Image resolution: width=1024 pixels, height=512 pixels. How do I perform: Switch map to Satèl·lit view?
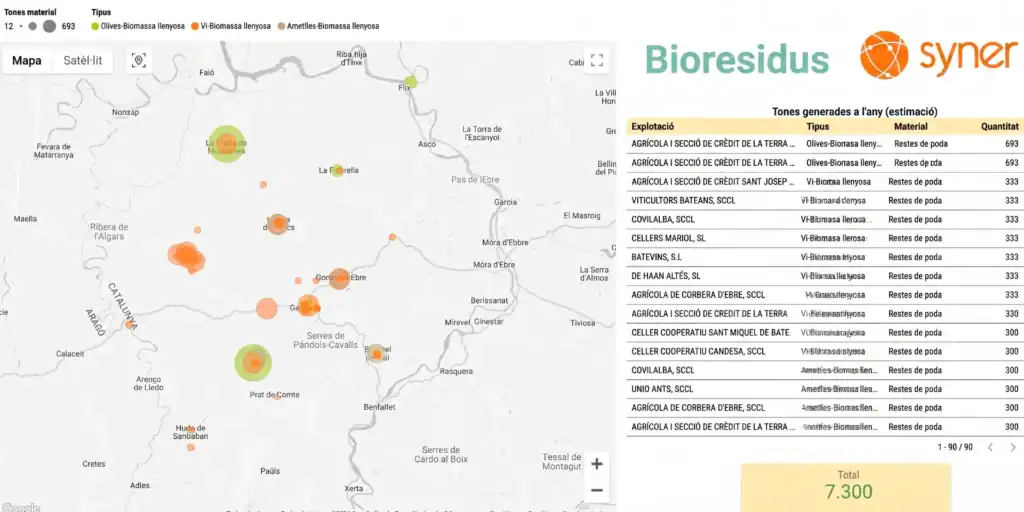[82, 61]
